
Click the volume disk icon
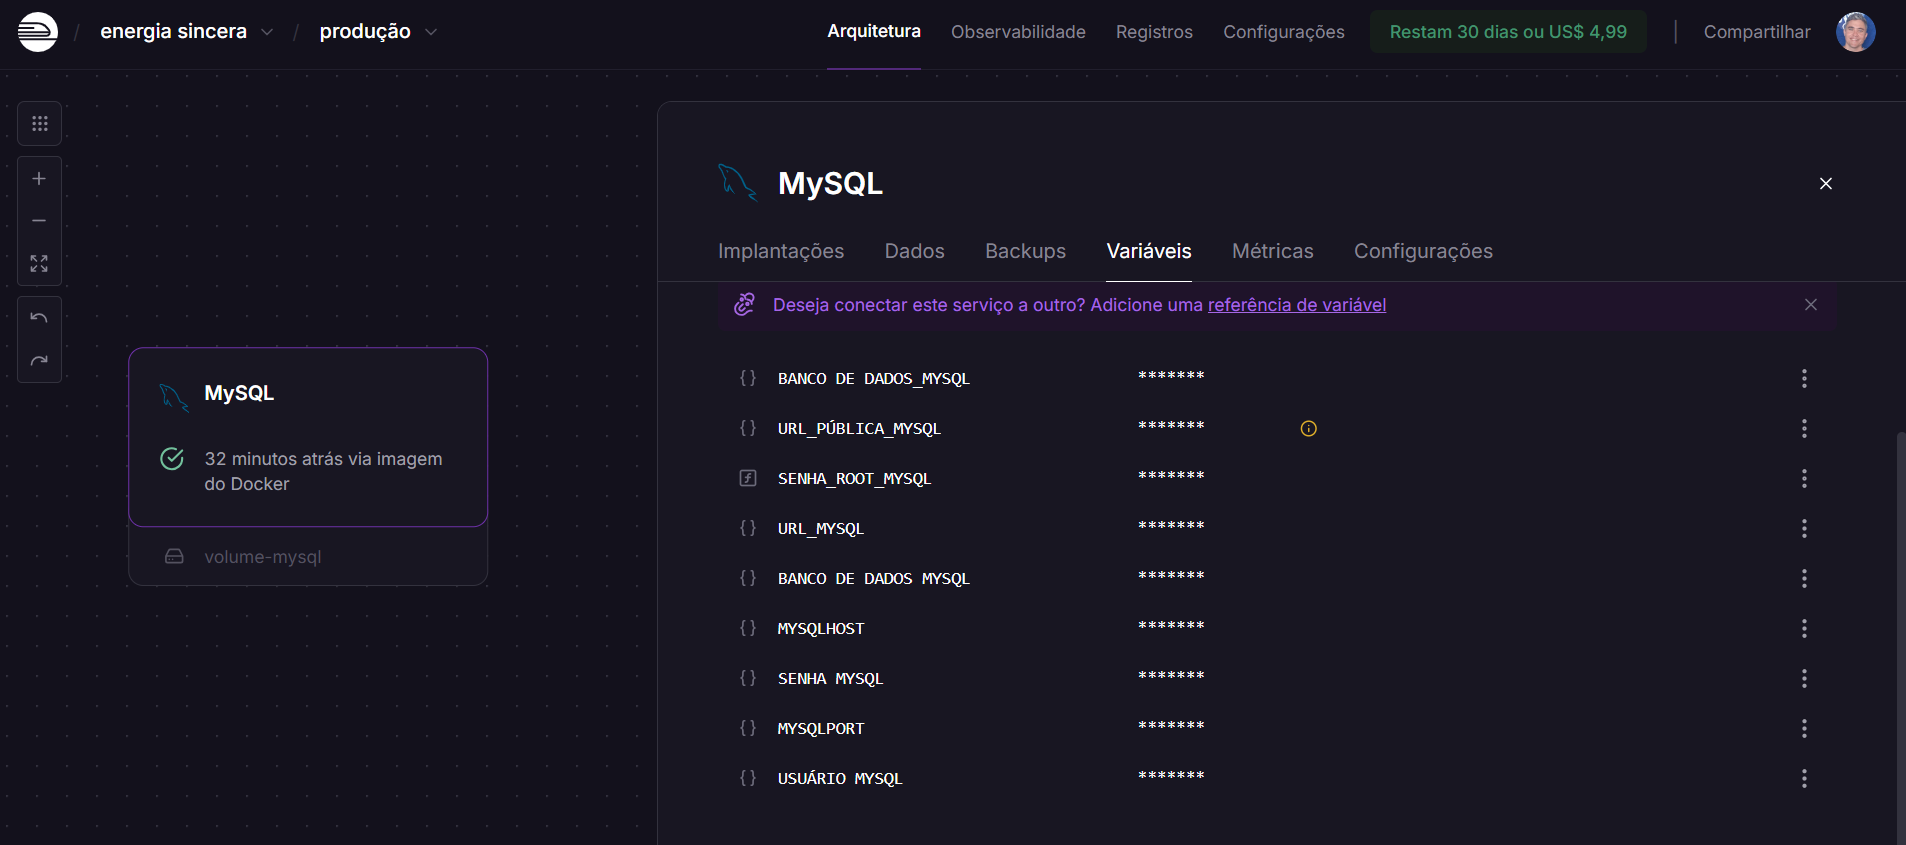click(174, 556)
